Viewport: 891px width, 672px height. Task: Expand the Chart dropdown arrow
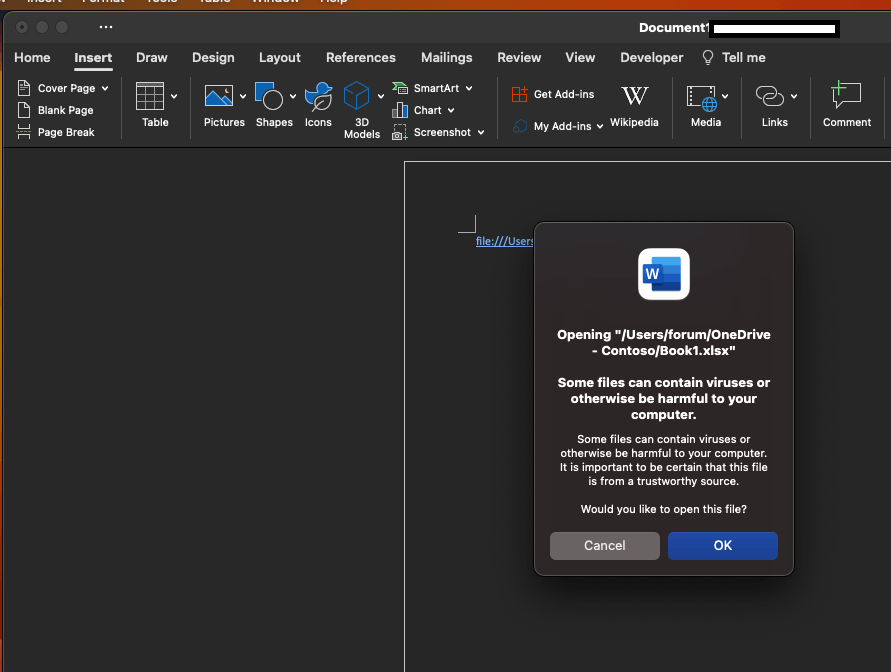click(x=451, y=110)
